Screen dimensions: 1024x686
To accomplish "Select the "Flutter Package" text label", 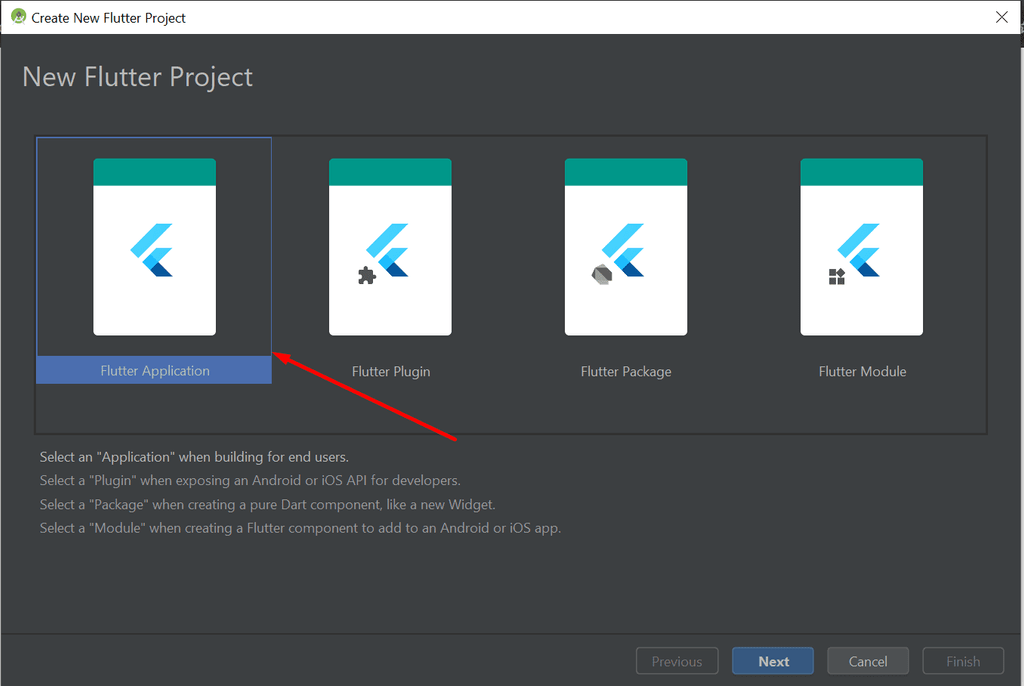I will (x=626, y=371).
